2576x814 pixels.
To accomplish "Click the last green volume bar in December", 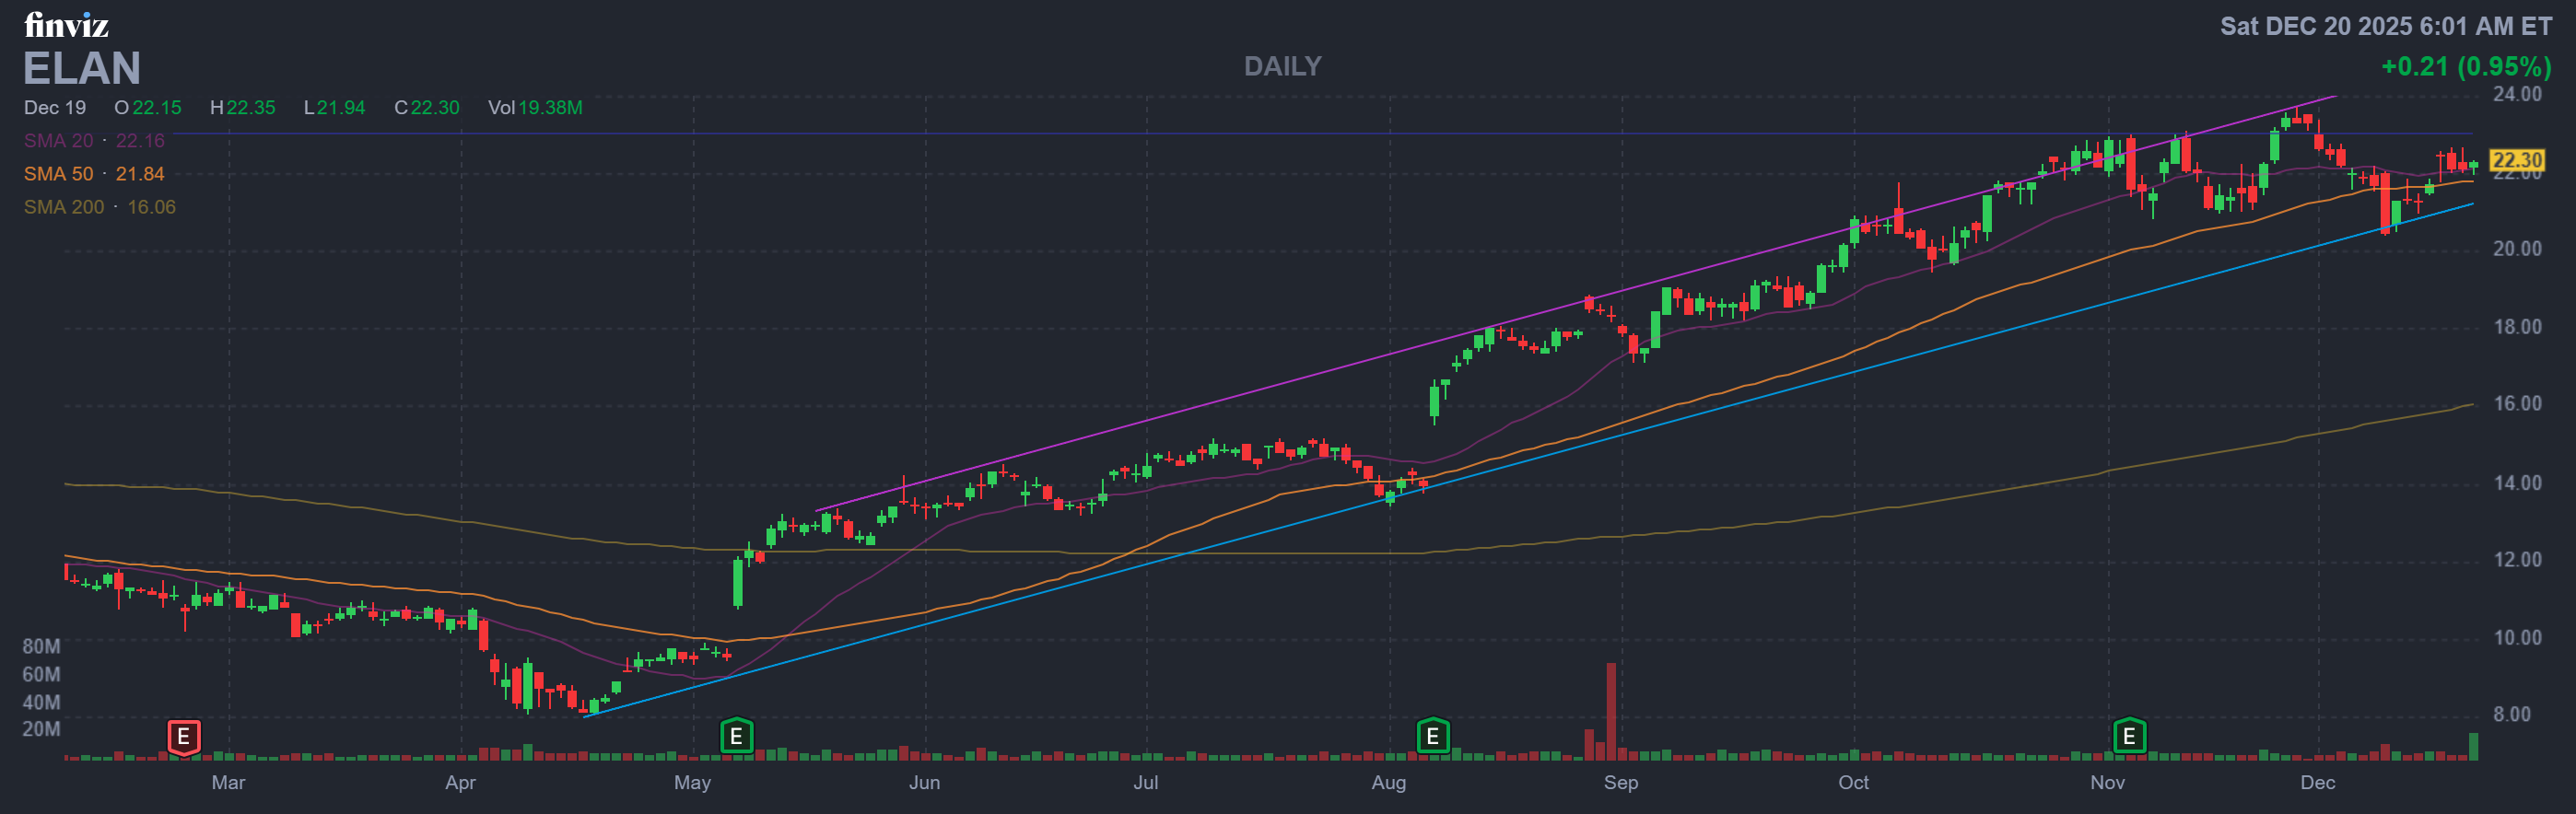I will tap(2473, 747).
